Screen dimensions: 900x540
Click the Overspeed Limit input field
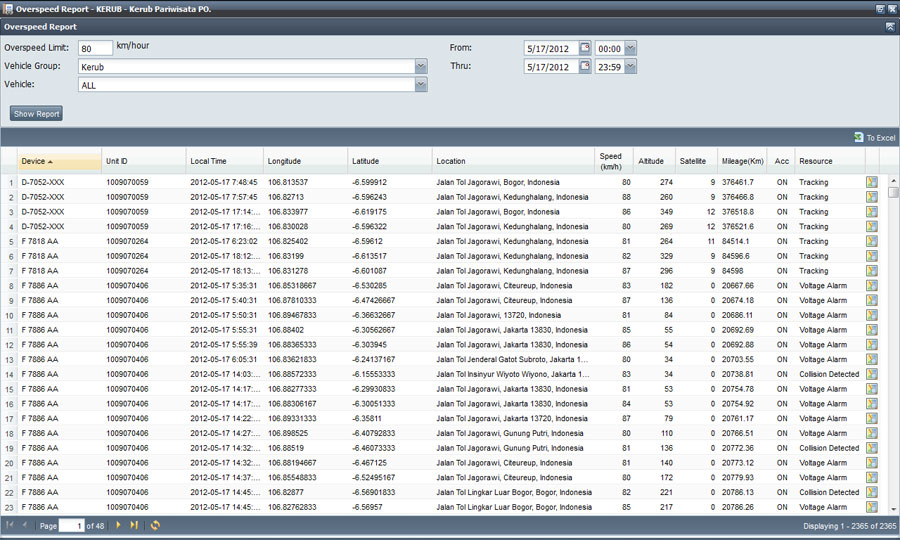tap(95, 48)
